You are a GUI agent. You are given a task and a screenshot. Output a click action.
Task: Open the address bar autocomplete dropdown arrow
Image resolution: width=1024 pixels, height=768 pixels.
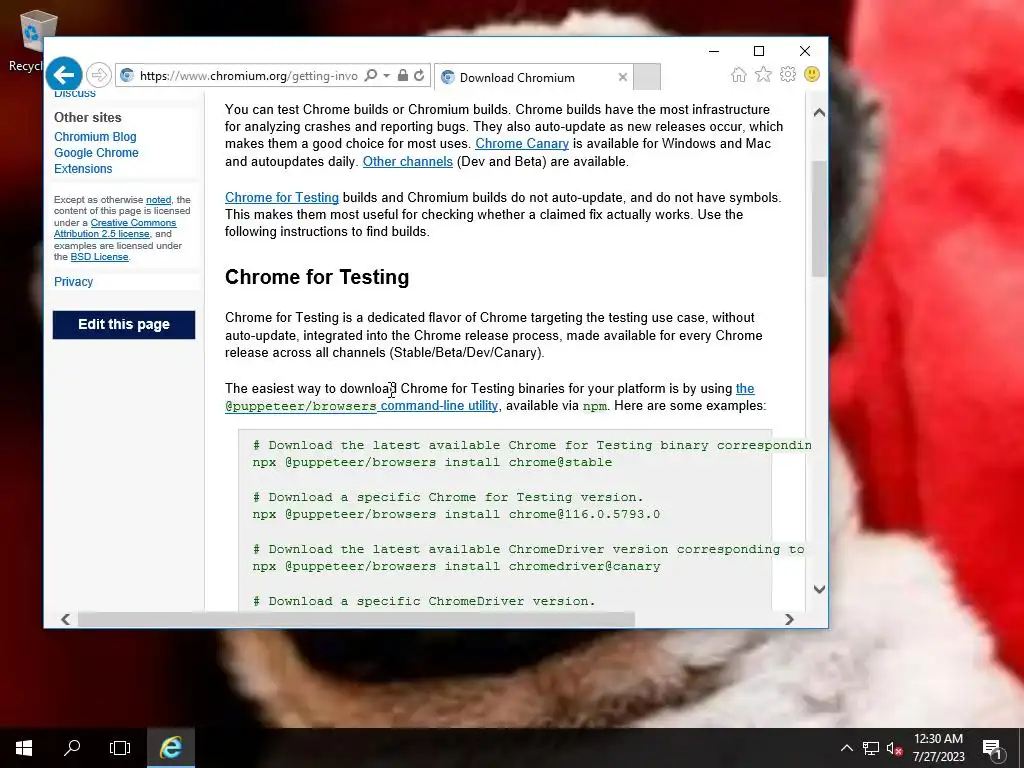387,76
